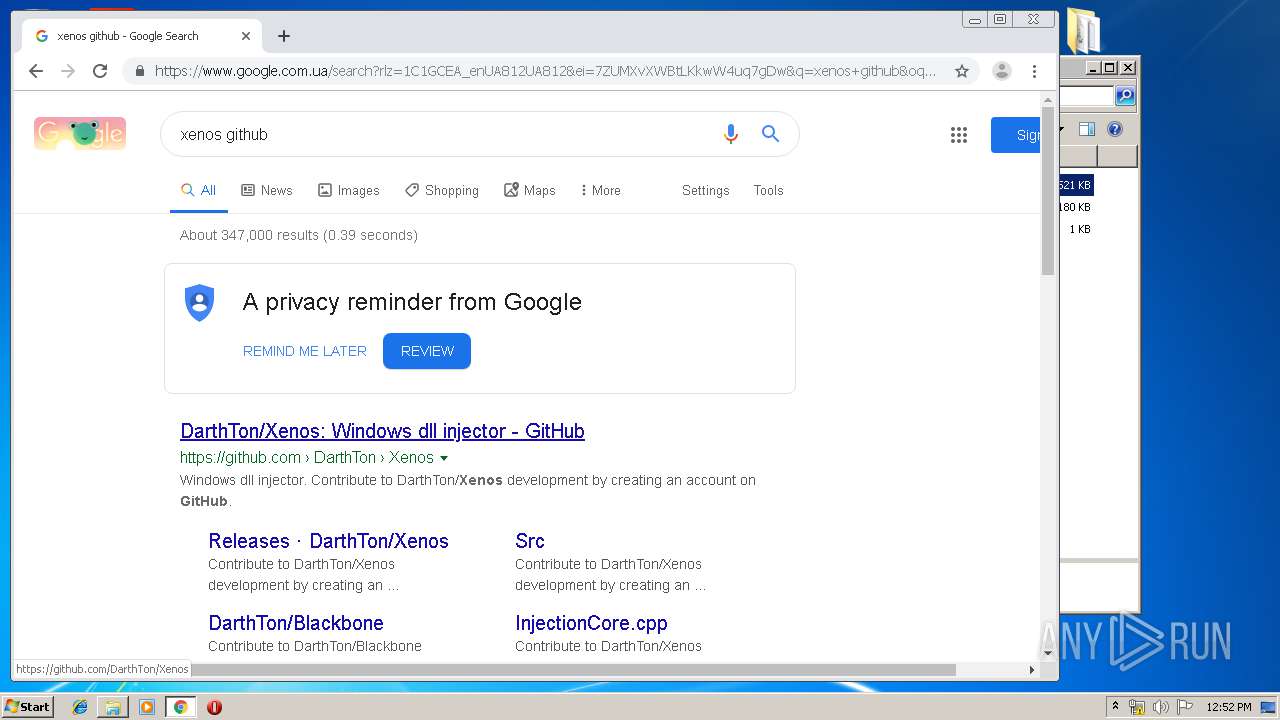Click the 12:52 PM clock

click(x=1228, y=707)
